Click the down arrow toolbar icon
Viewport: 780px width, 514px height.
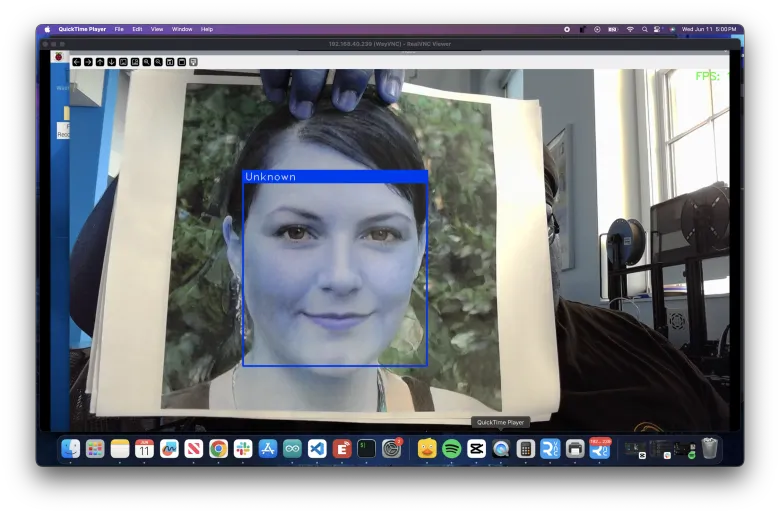111,62
